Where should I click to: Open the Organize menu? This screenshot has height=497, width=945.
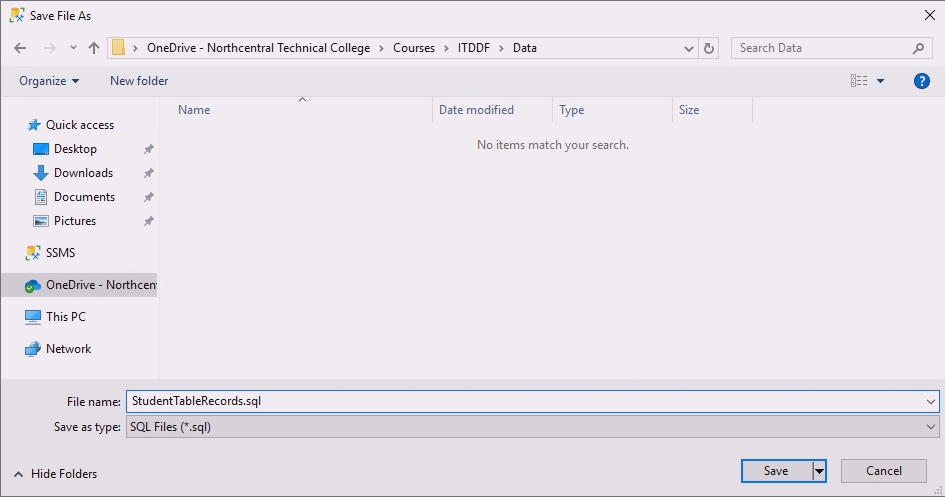pos(49,81)
